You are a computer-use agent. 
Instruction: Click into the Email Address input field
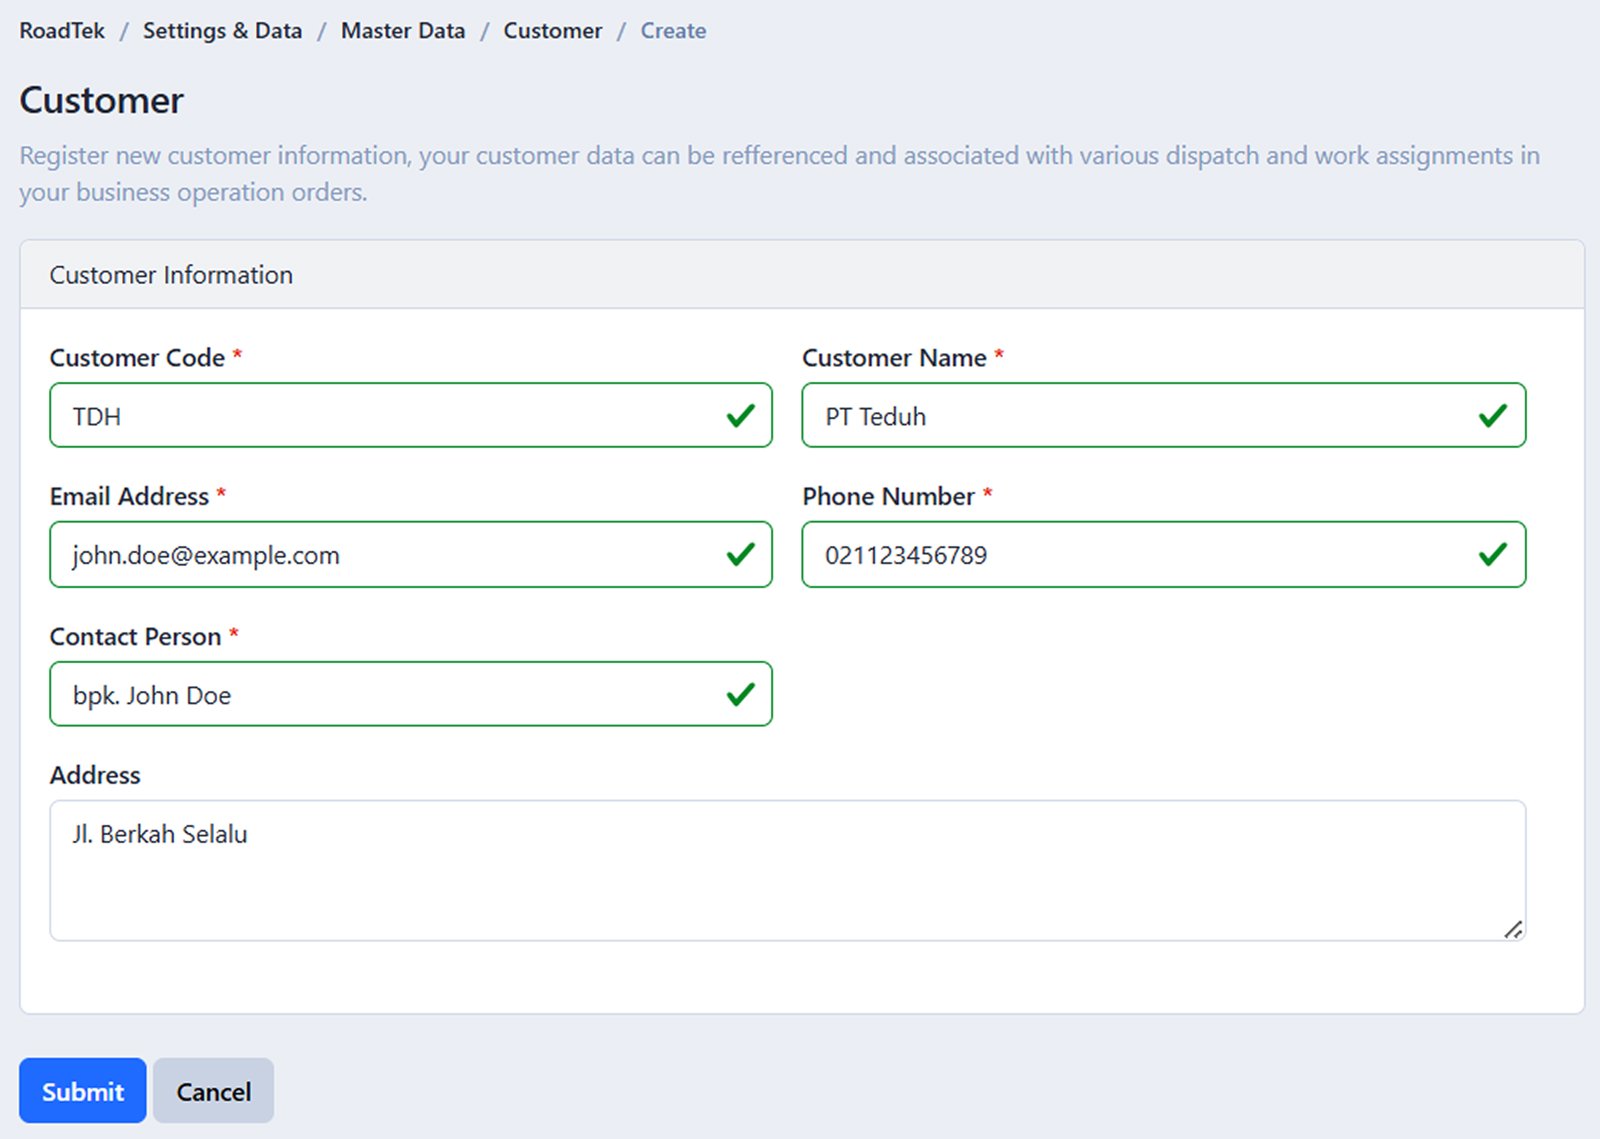pos(390,554)
